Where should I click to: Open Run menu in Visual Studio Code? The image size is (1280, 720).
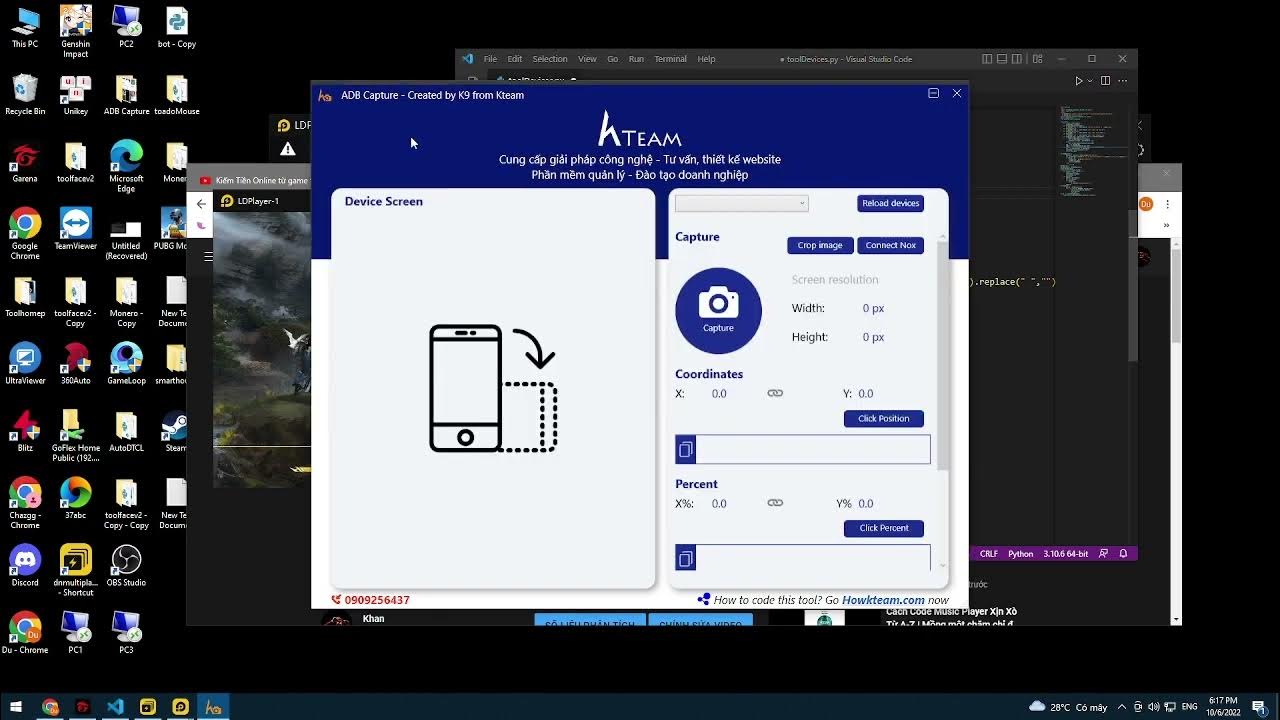pyautogui.click(x=636, y=59)
